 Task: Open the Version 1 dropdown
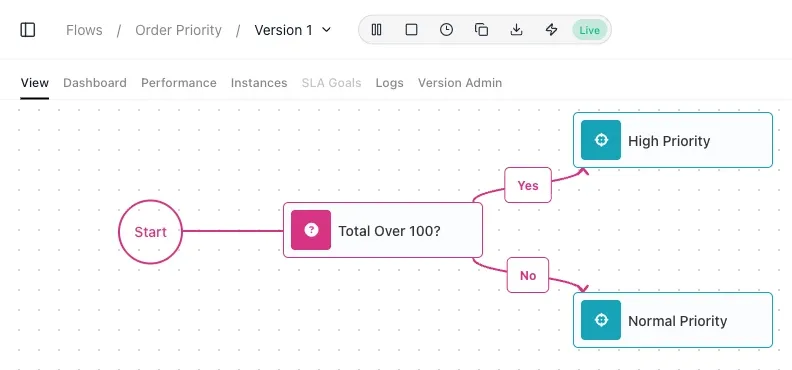click(x=293, y=30)
